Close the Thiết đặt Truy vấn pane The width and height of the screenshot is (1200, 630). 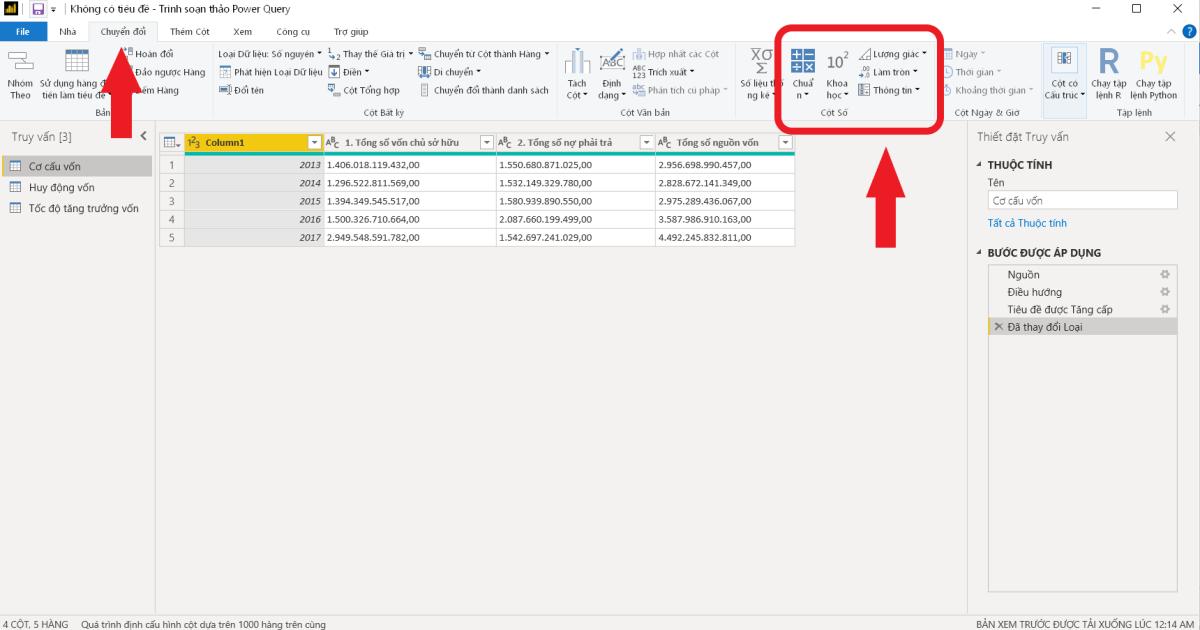point(1170,136)
